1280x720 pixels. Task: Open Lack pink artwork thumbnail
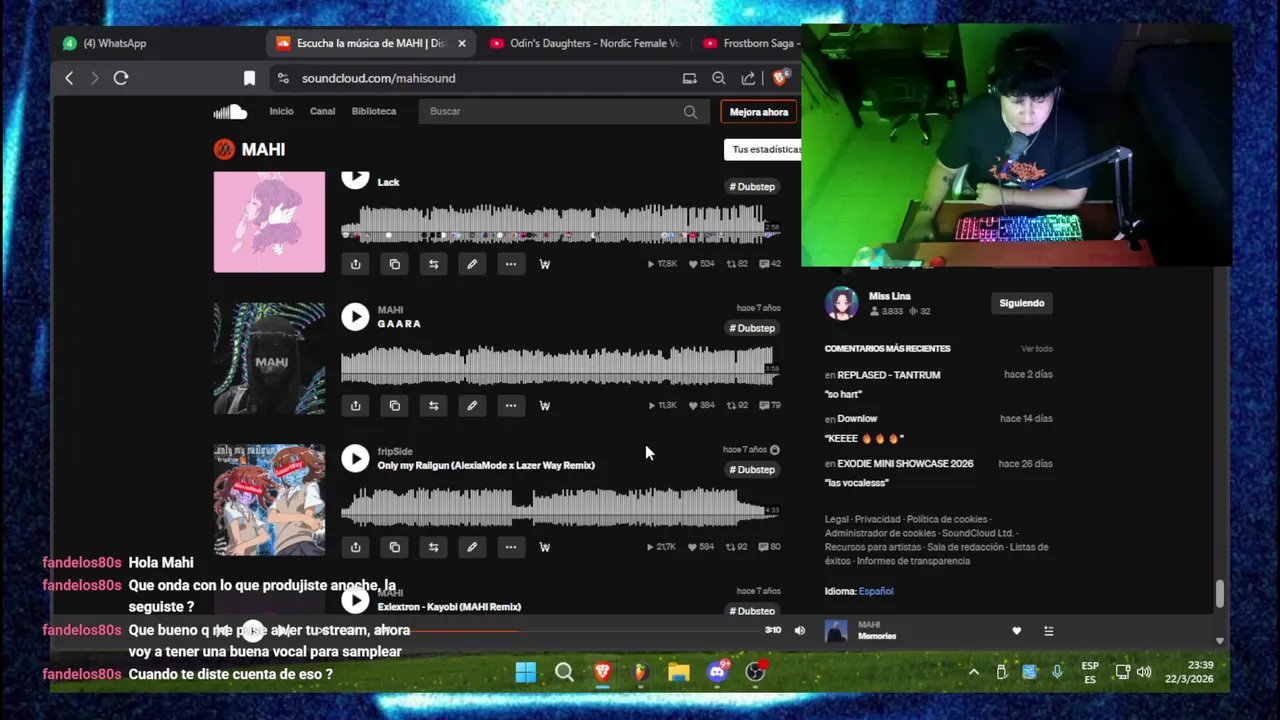point(269,222)
